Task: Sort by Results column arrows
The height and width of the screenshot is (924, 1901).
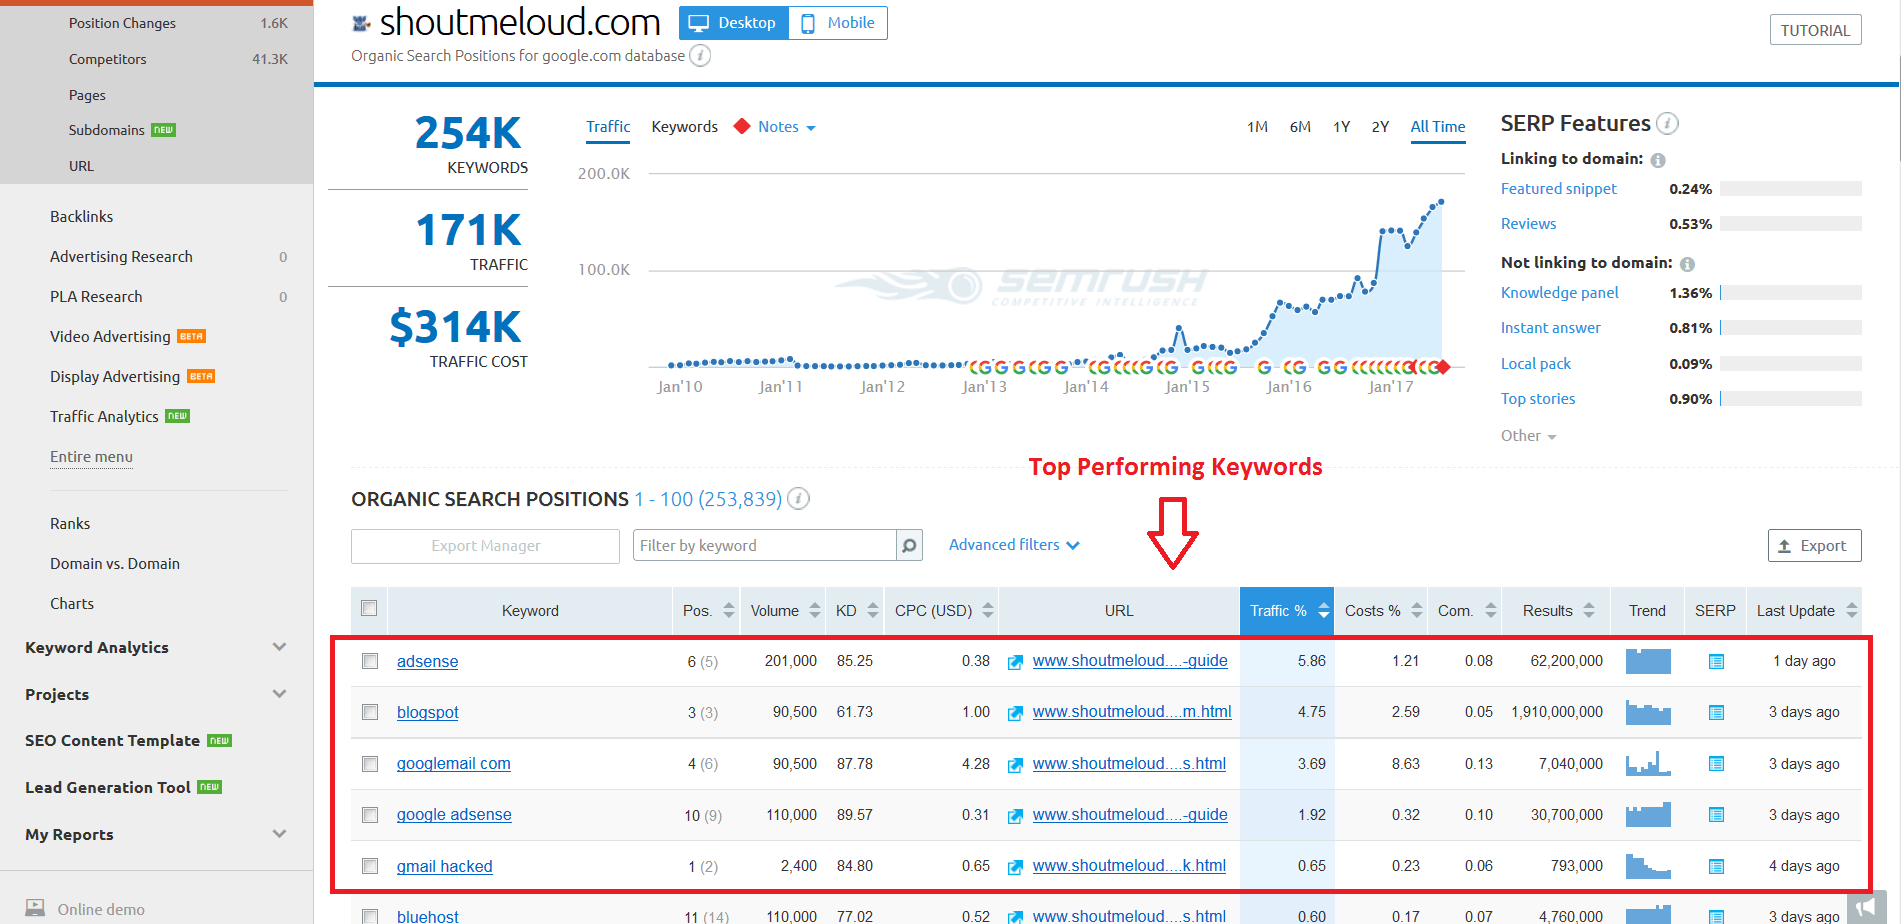Action: (x=1589, y=610)
